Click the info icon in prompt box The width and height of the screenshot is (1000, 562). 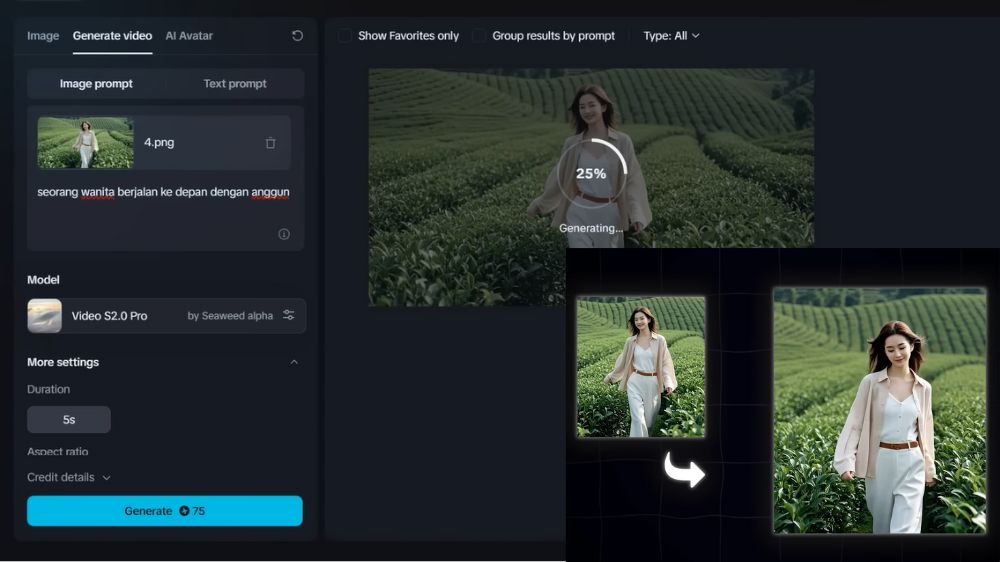coord(284,234)
